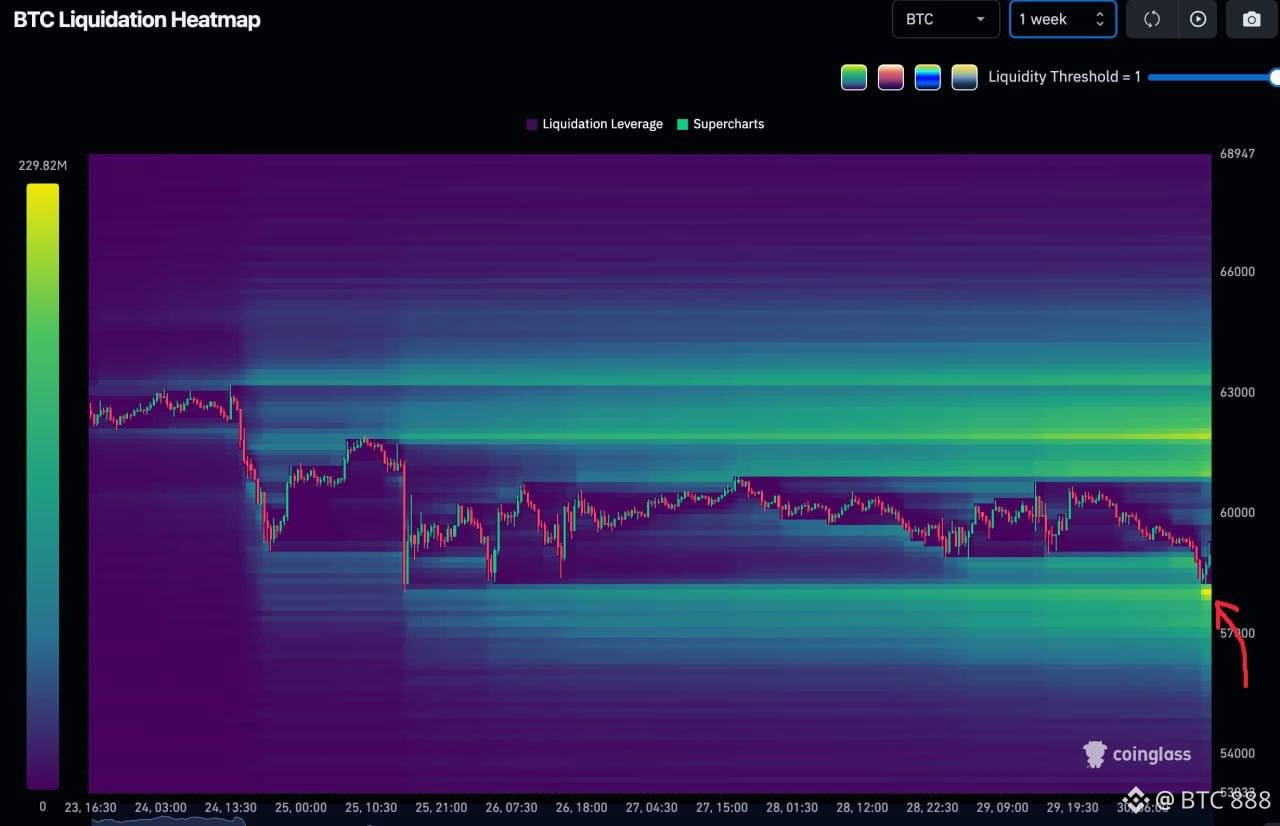Click the refresh chart icon
Screen dimensions: 1280x826
point(1151,19)
